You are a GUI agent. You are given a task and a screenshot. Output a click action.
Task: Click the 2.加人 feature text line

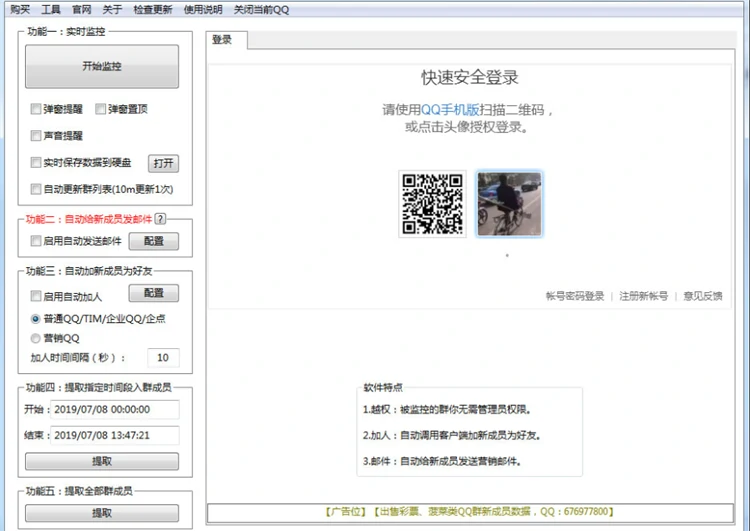pyautogui.click(x=452, y=435)
